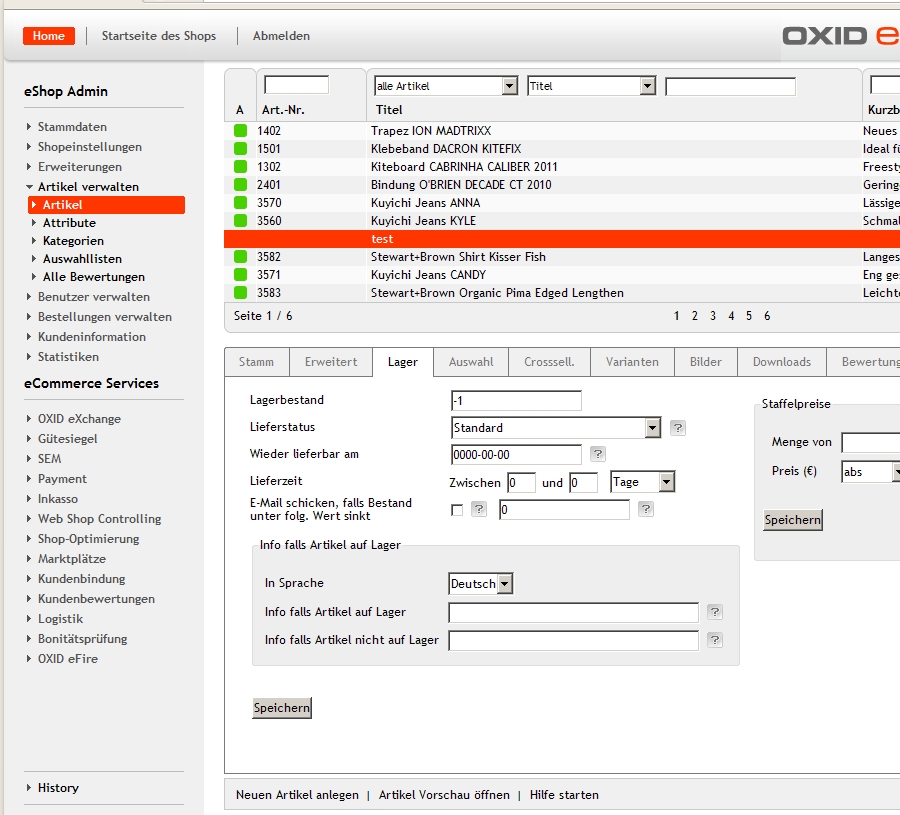Switch to the Varianten tab
The image size is (900, 815).
[632, 362]
